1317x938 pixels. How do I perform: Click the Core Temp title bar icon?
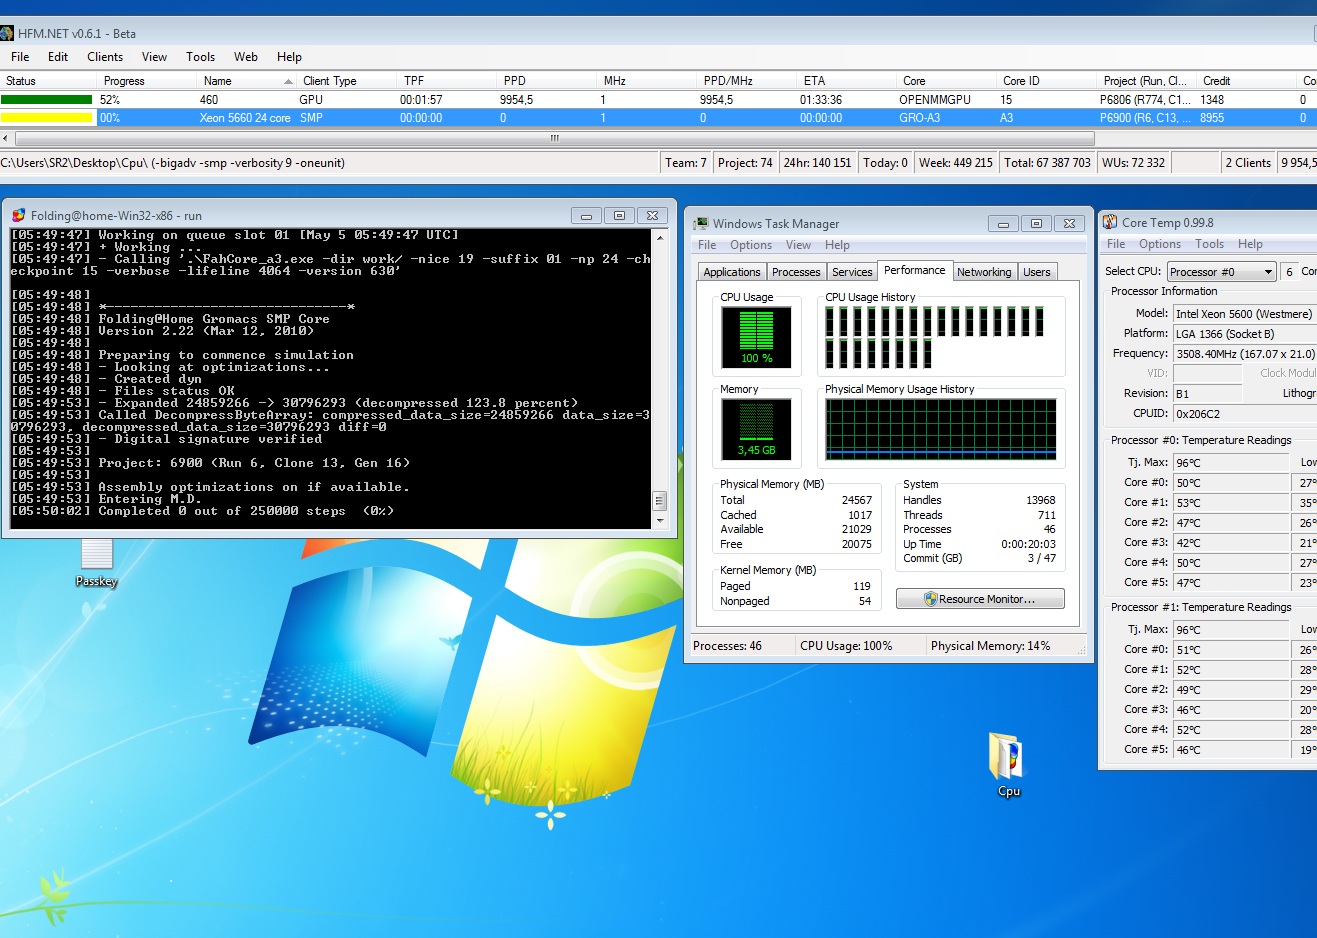pyautogui.click(x=1109, y=222)
